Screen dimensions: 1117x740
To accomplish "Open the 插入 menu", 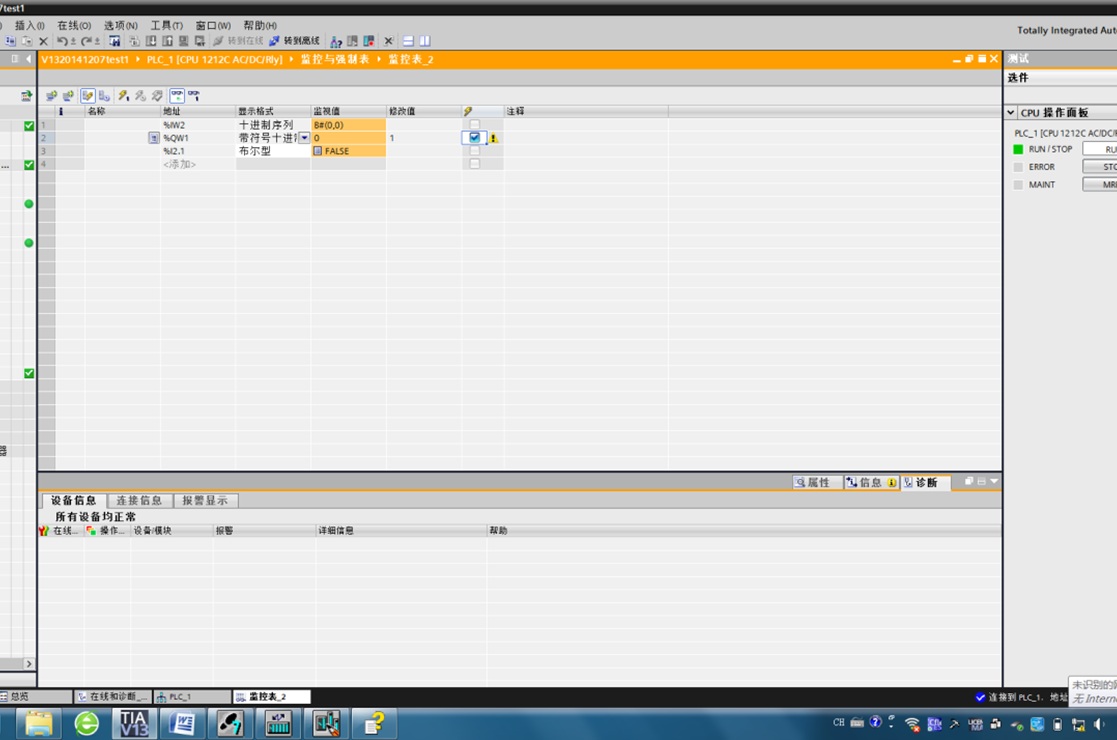I will 29,26.
